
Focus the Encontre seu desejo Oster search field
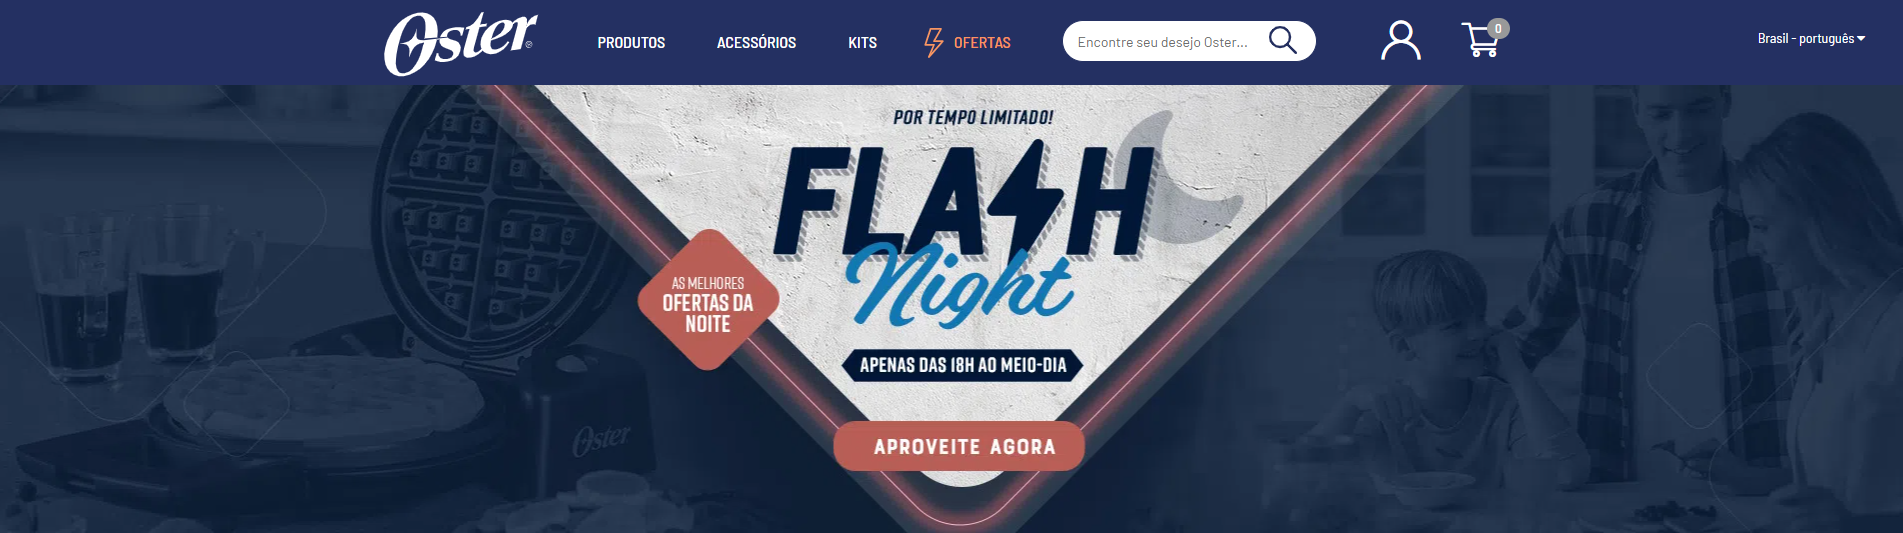pos(1165,41)
